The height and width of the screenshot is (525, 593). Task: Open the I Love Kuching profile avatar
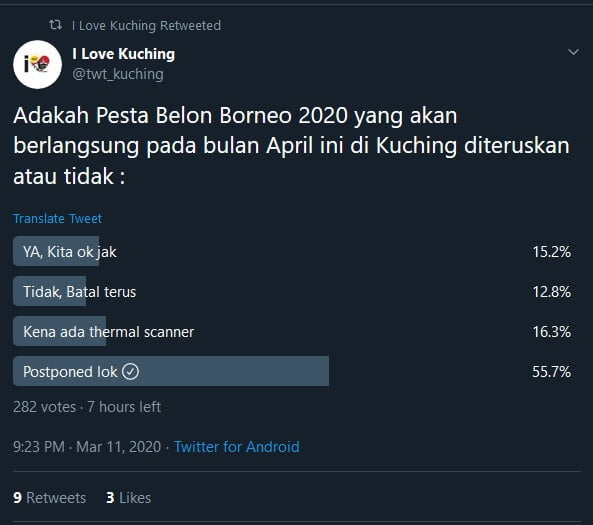pyautogui.click(x=37, y=64)
